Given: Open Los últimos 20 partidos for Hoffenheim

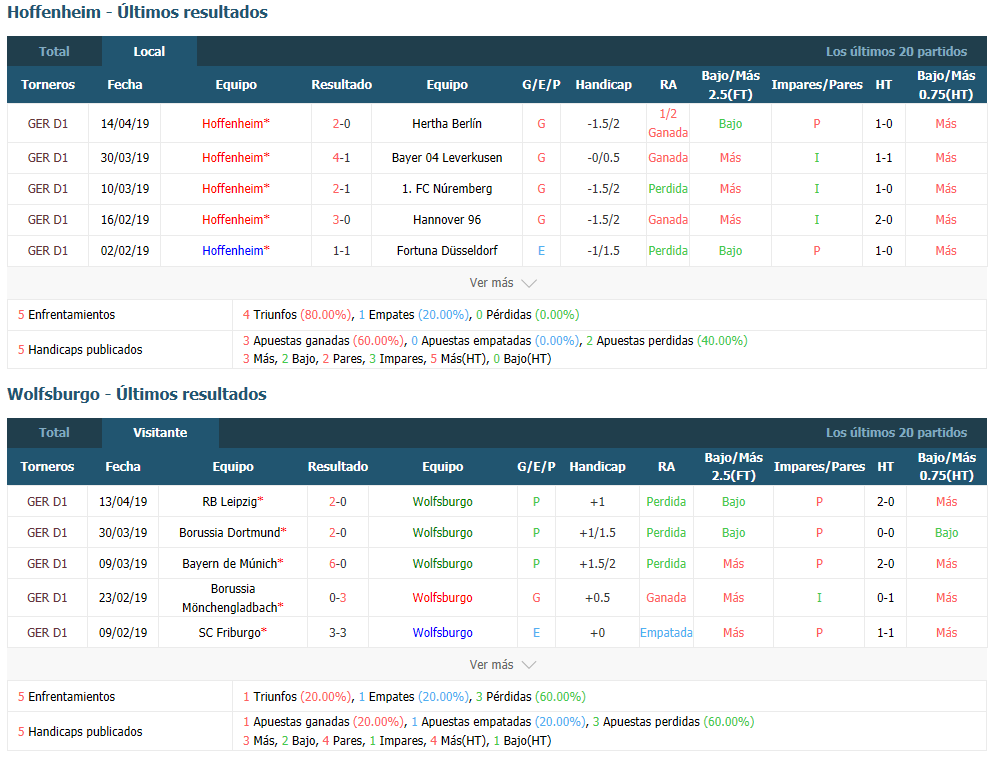Looking at the screenshot, I should pyautogui.click(x=896, y=52).
